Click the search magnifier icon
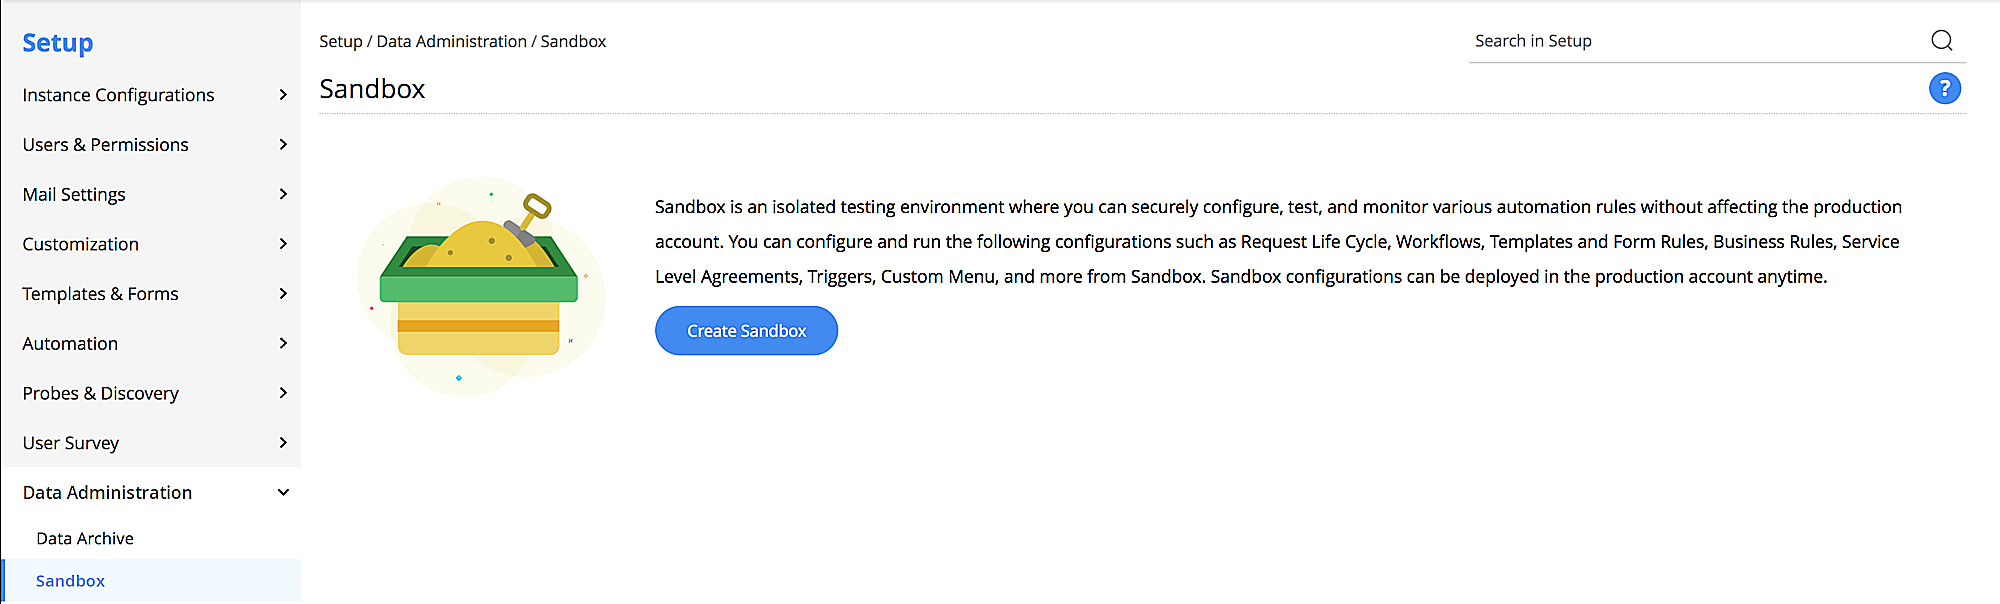 1941,41
